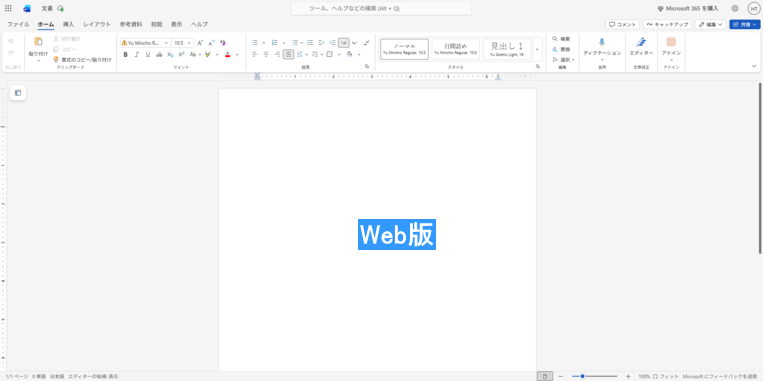Open the HT account avatar
The width and height of the screenshot is (763, 381).
pos(754,8)
